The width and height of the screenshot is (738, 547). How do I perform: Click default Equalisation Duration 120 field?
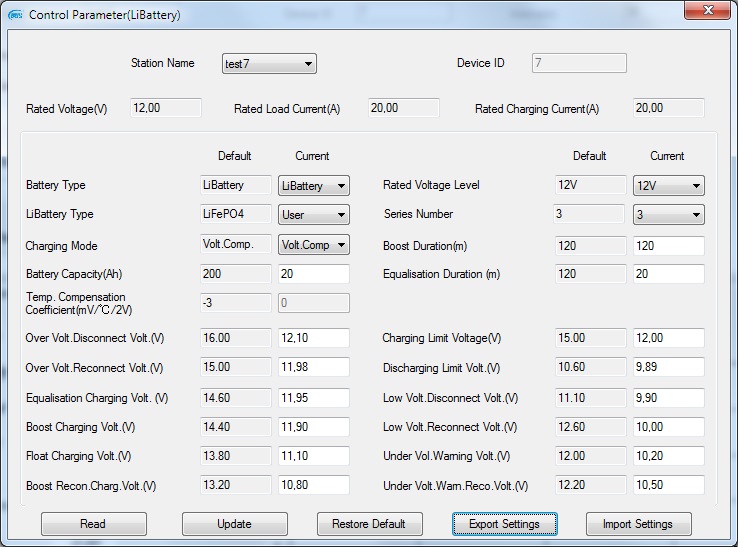[x=591, y=274]
